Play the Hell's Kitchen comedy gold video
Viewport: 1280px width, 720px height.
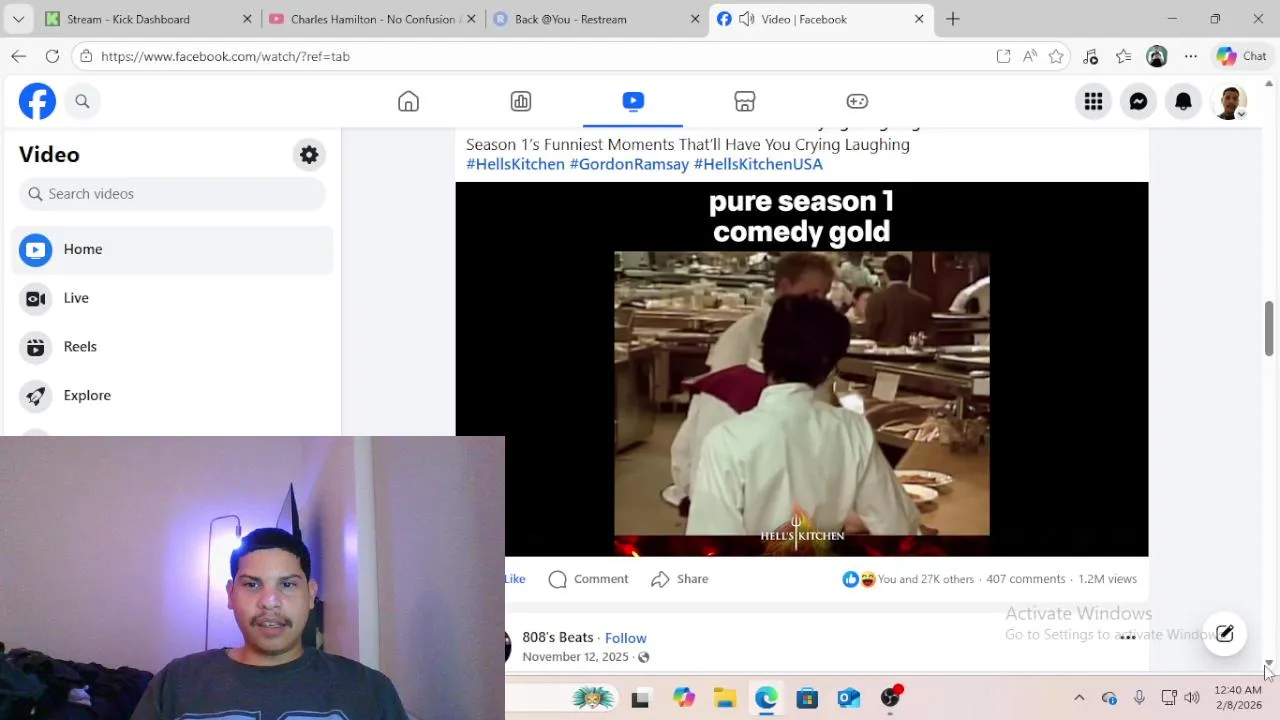[x=801, y=369]
